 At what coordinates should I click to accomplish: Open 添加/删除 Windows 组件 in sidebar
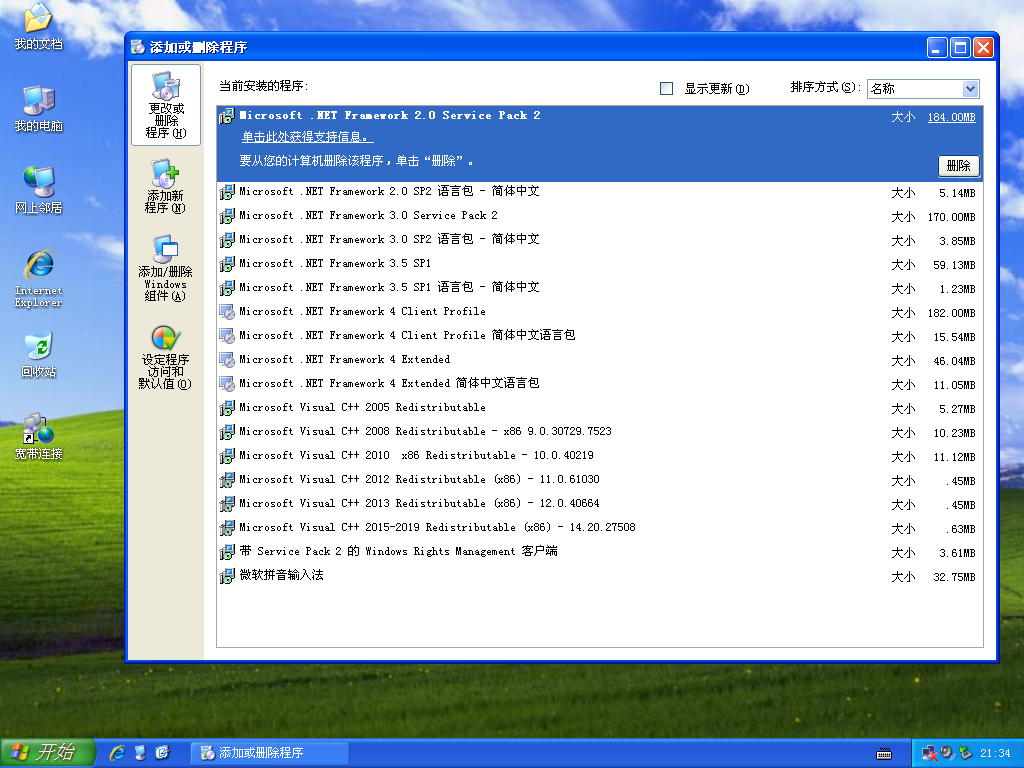coord(166,268)
